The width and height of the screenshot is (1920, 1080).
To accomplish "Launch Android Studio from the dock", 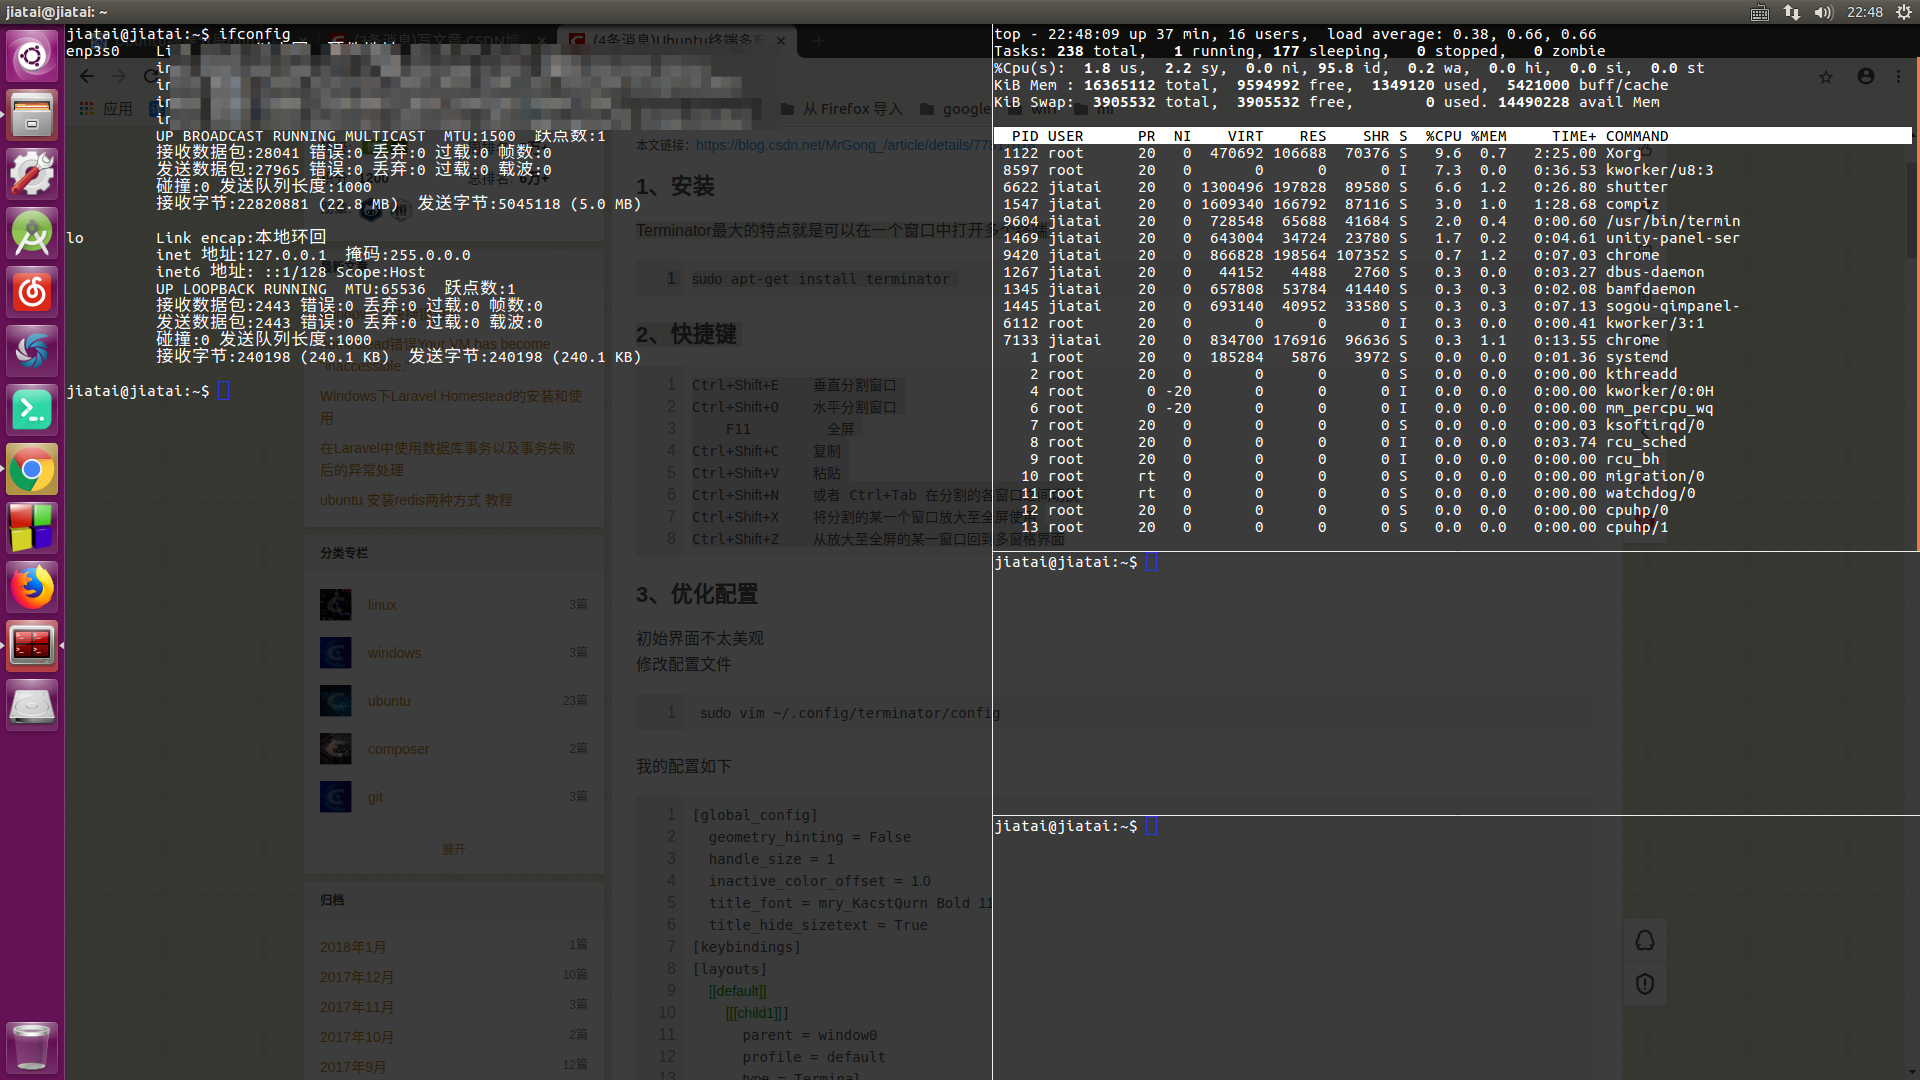I will pos(32,233).
